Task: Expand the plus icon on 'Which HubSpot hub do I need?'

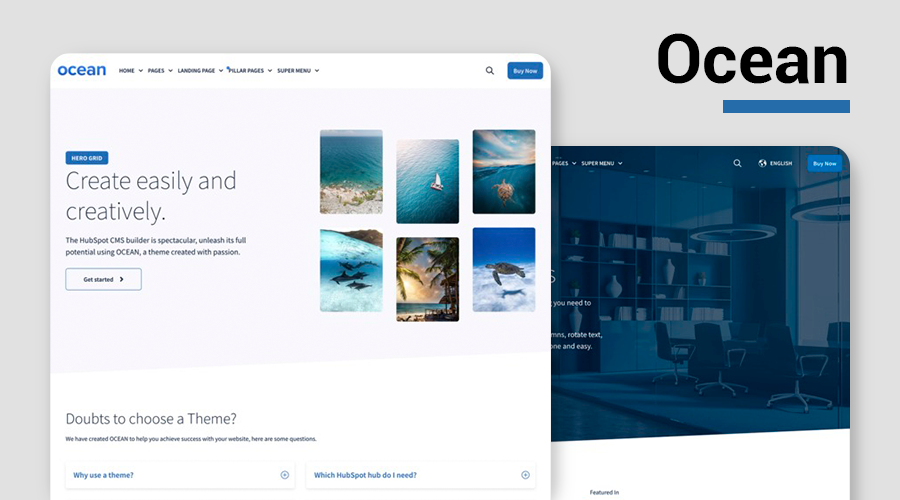Action: (x=525, y=475)
